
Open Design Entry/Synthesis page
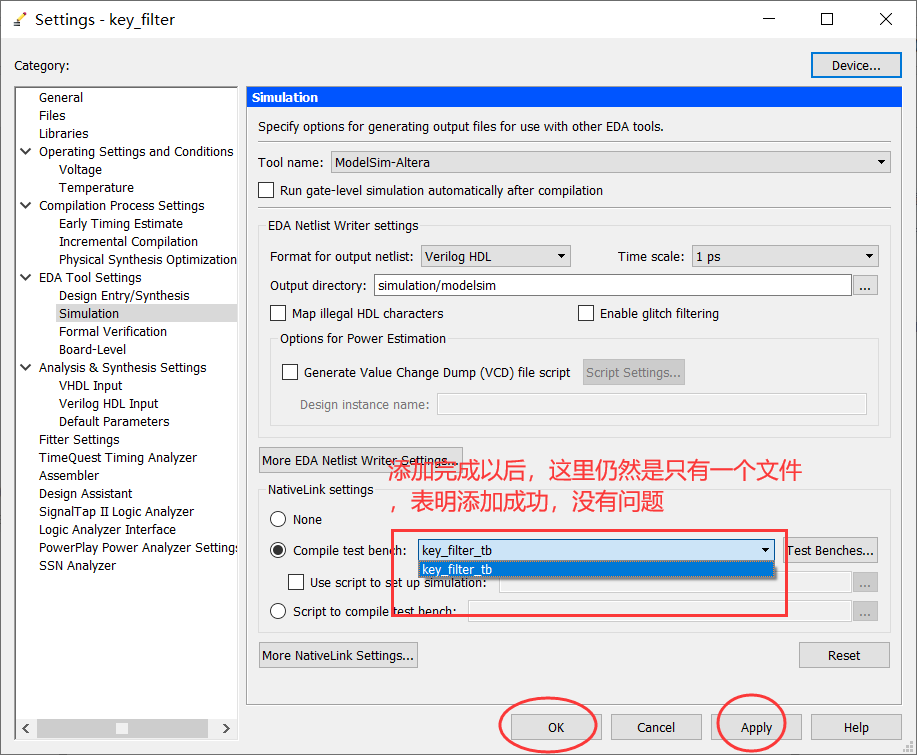124,296
